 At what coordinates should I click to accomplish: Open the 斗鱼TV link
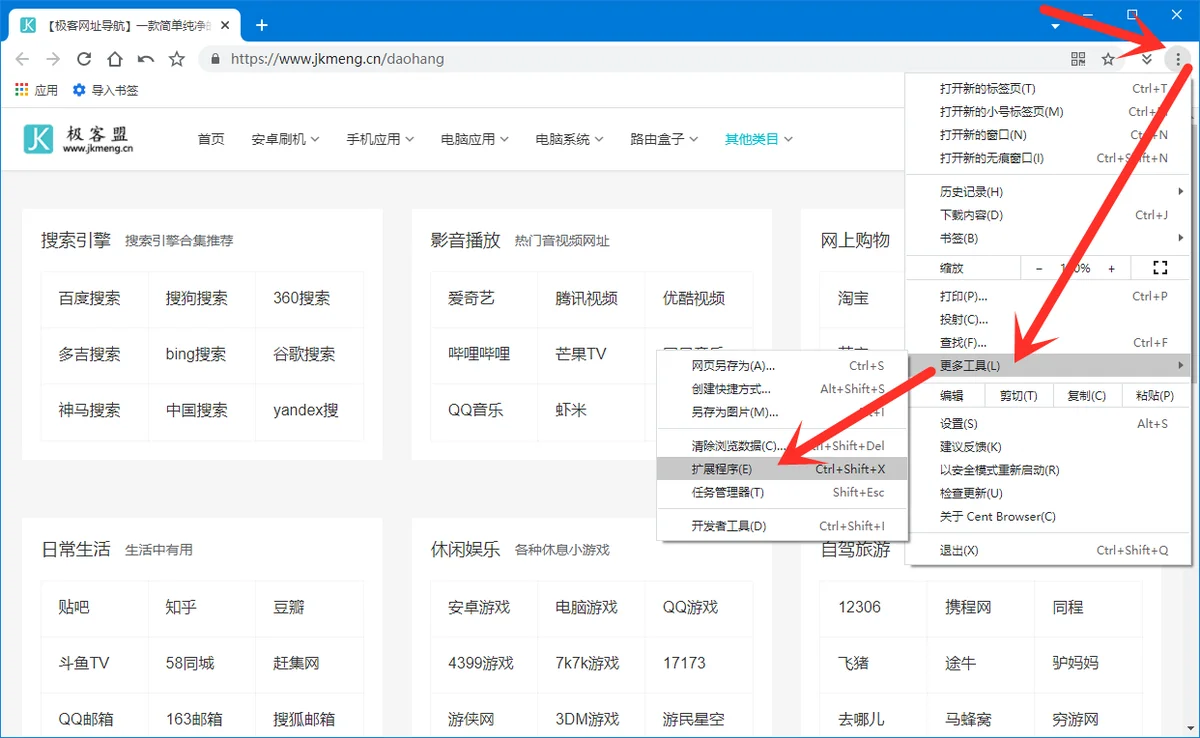84,663
